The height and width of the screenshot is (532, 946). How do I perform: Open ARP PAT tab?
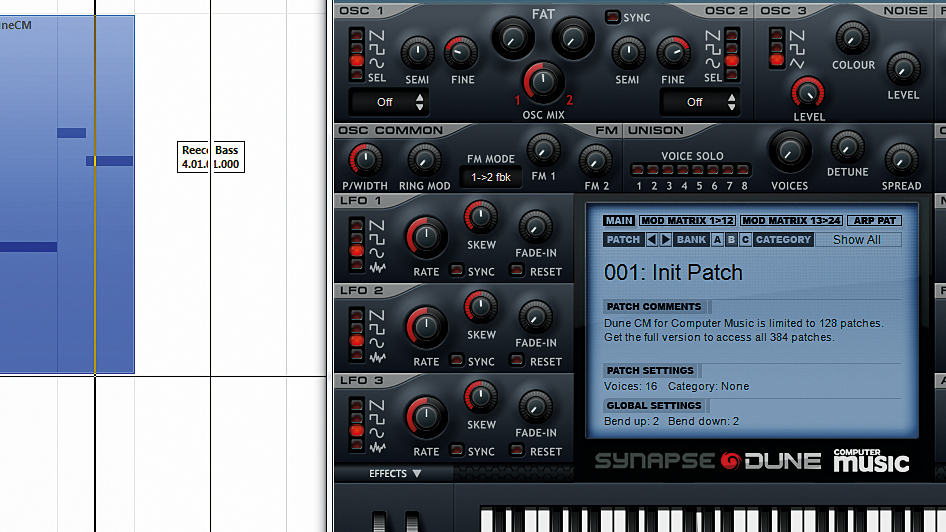(874, 221)
